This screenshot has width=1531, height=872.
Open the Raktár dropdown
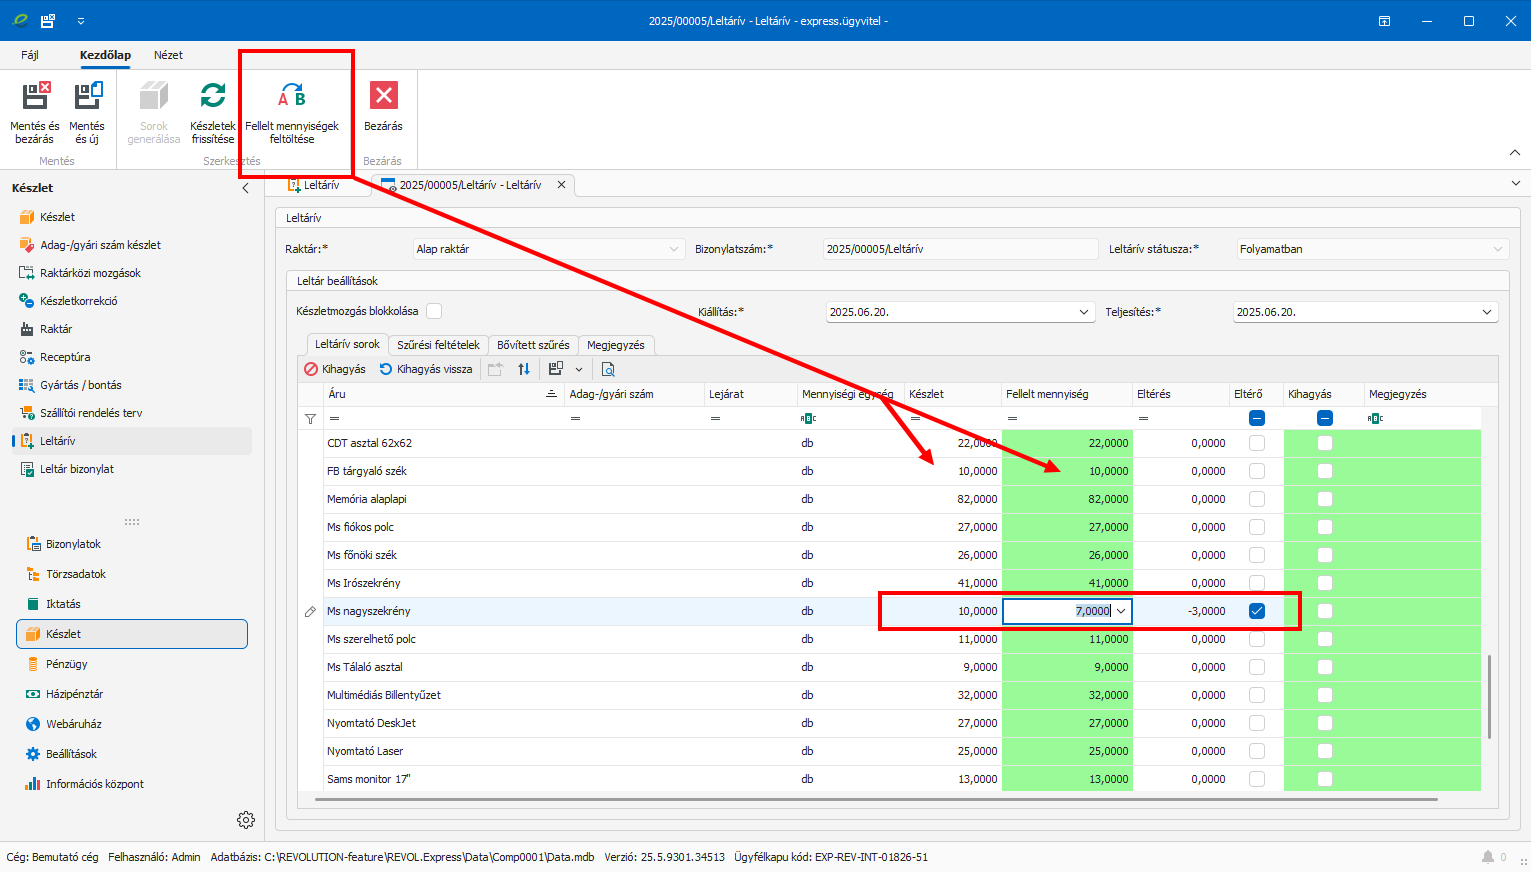(x=675, y=249)
